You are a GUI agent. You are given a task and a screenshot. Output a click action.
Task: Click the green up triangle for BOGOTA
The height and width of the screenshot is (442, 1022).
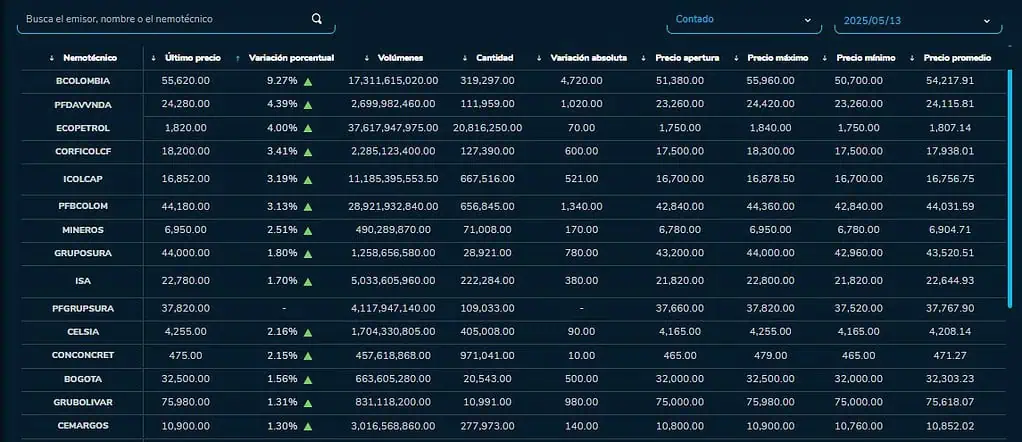(x=308, y=380)
